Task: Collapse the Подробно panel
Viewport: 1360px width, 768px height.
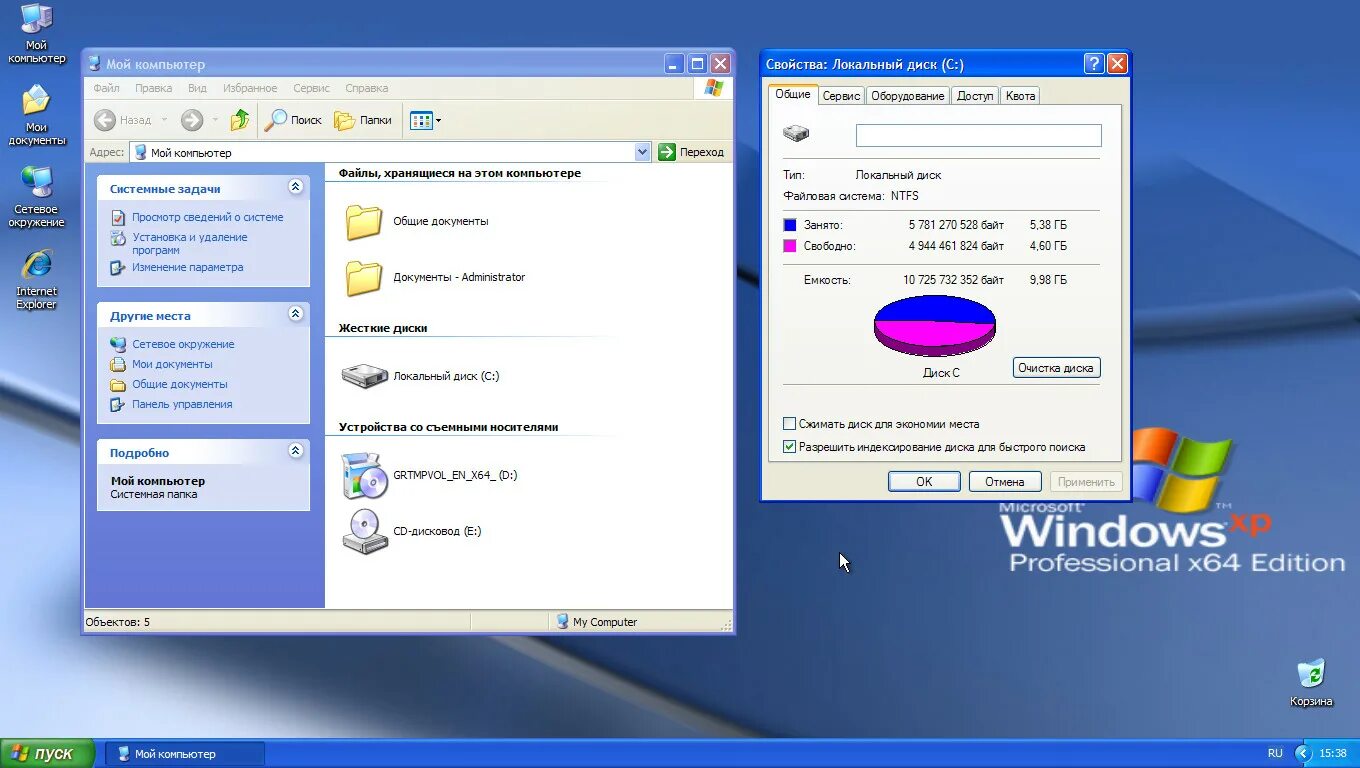Action: [x=295, y=451]
